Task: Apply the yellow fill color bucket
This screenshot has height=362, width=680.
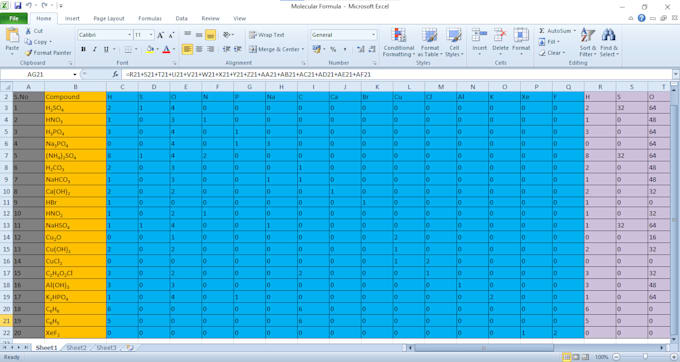Action: tap(150, 49)
